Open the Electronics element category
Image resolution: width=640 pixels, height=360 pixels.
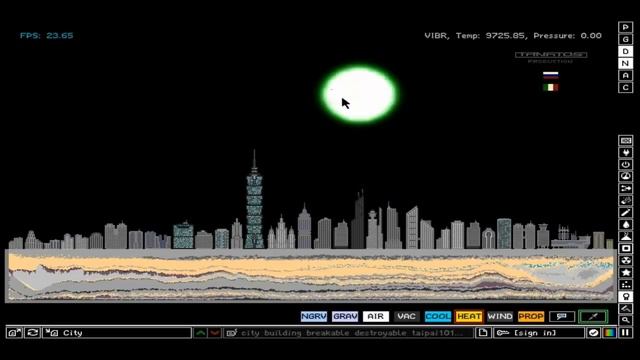[625, 153]
